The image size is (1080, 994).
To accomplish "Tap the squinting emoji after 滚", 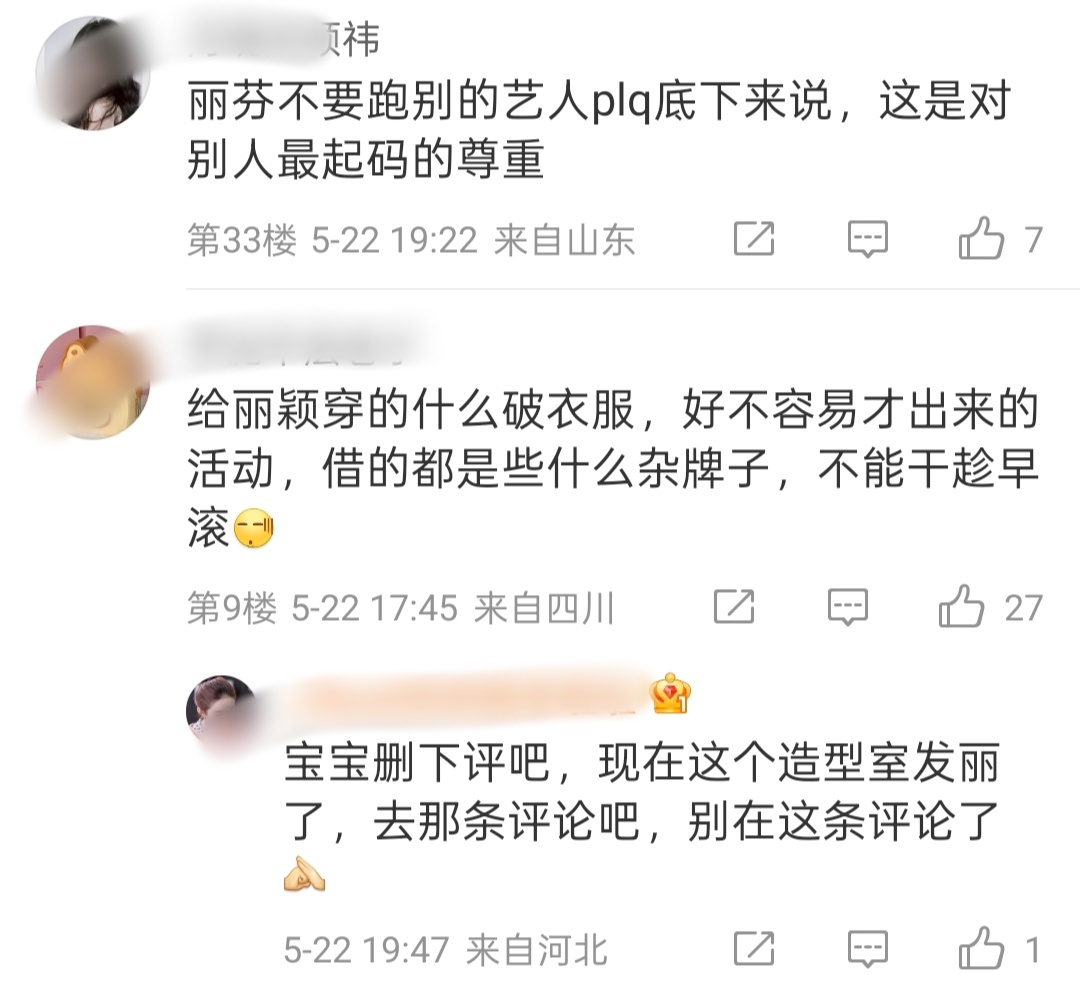I will click(254, 529).
